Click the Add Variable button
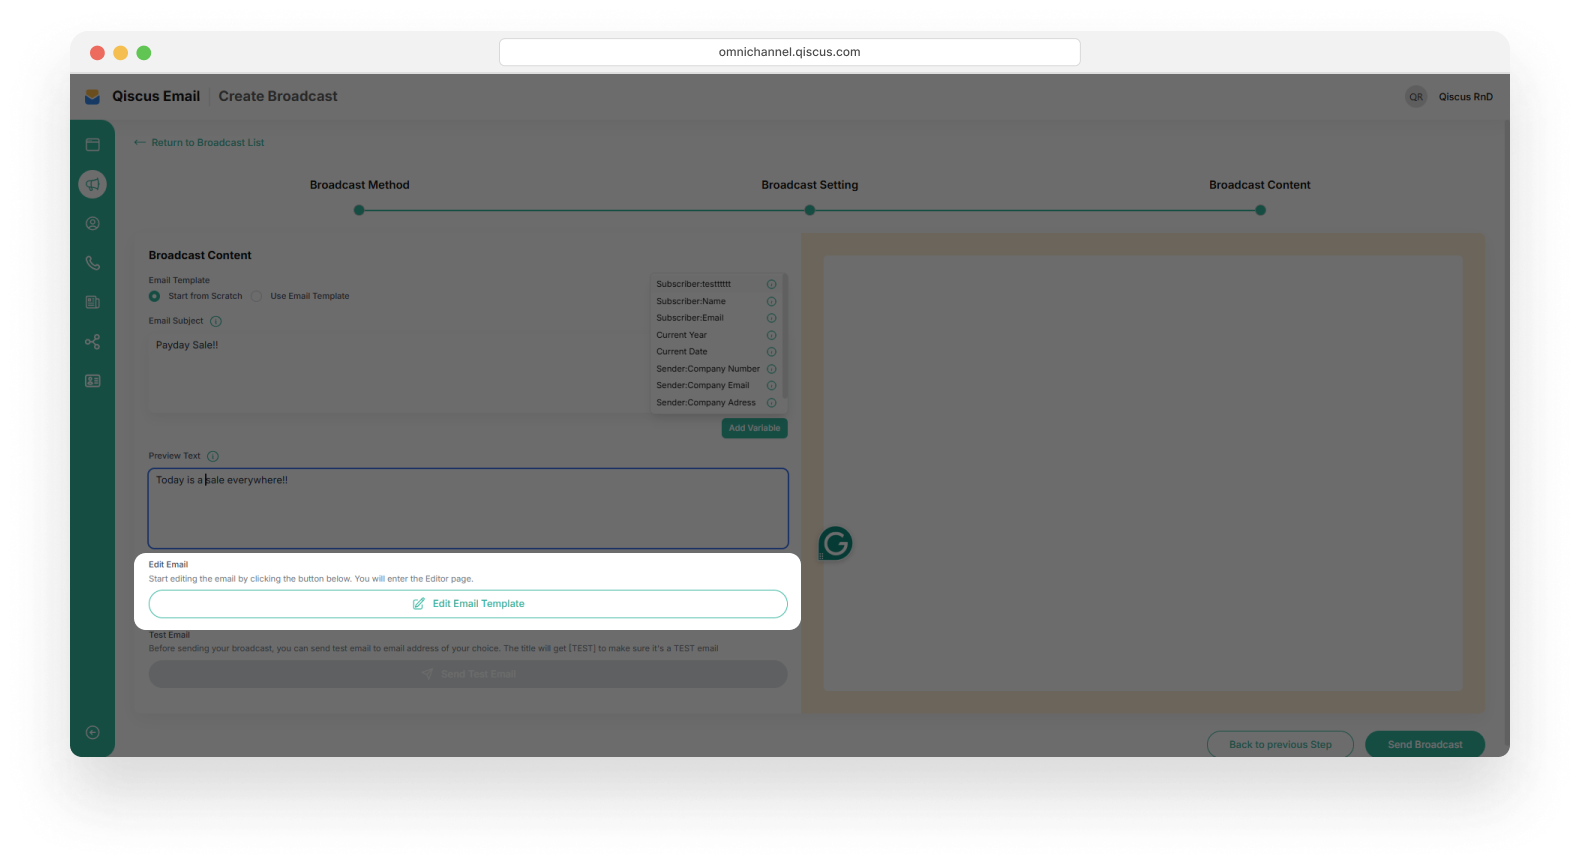Screen dimensions: 1580x866 (x=755, y=428)
